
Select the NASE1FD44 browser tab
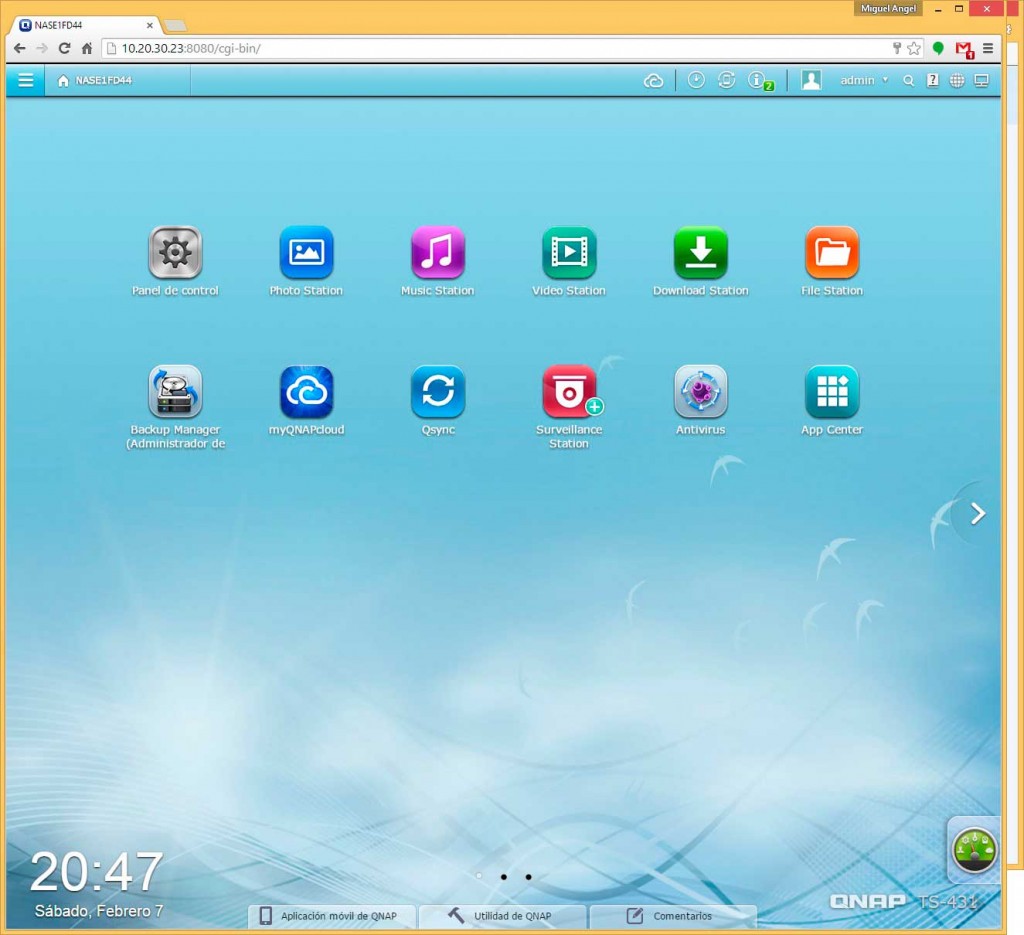85,25
